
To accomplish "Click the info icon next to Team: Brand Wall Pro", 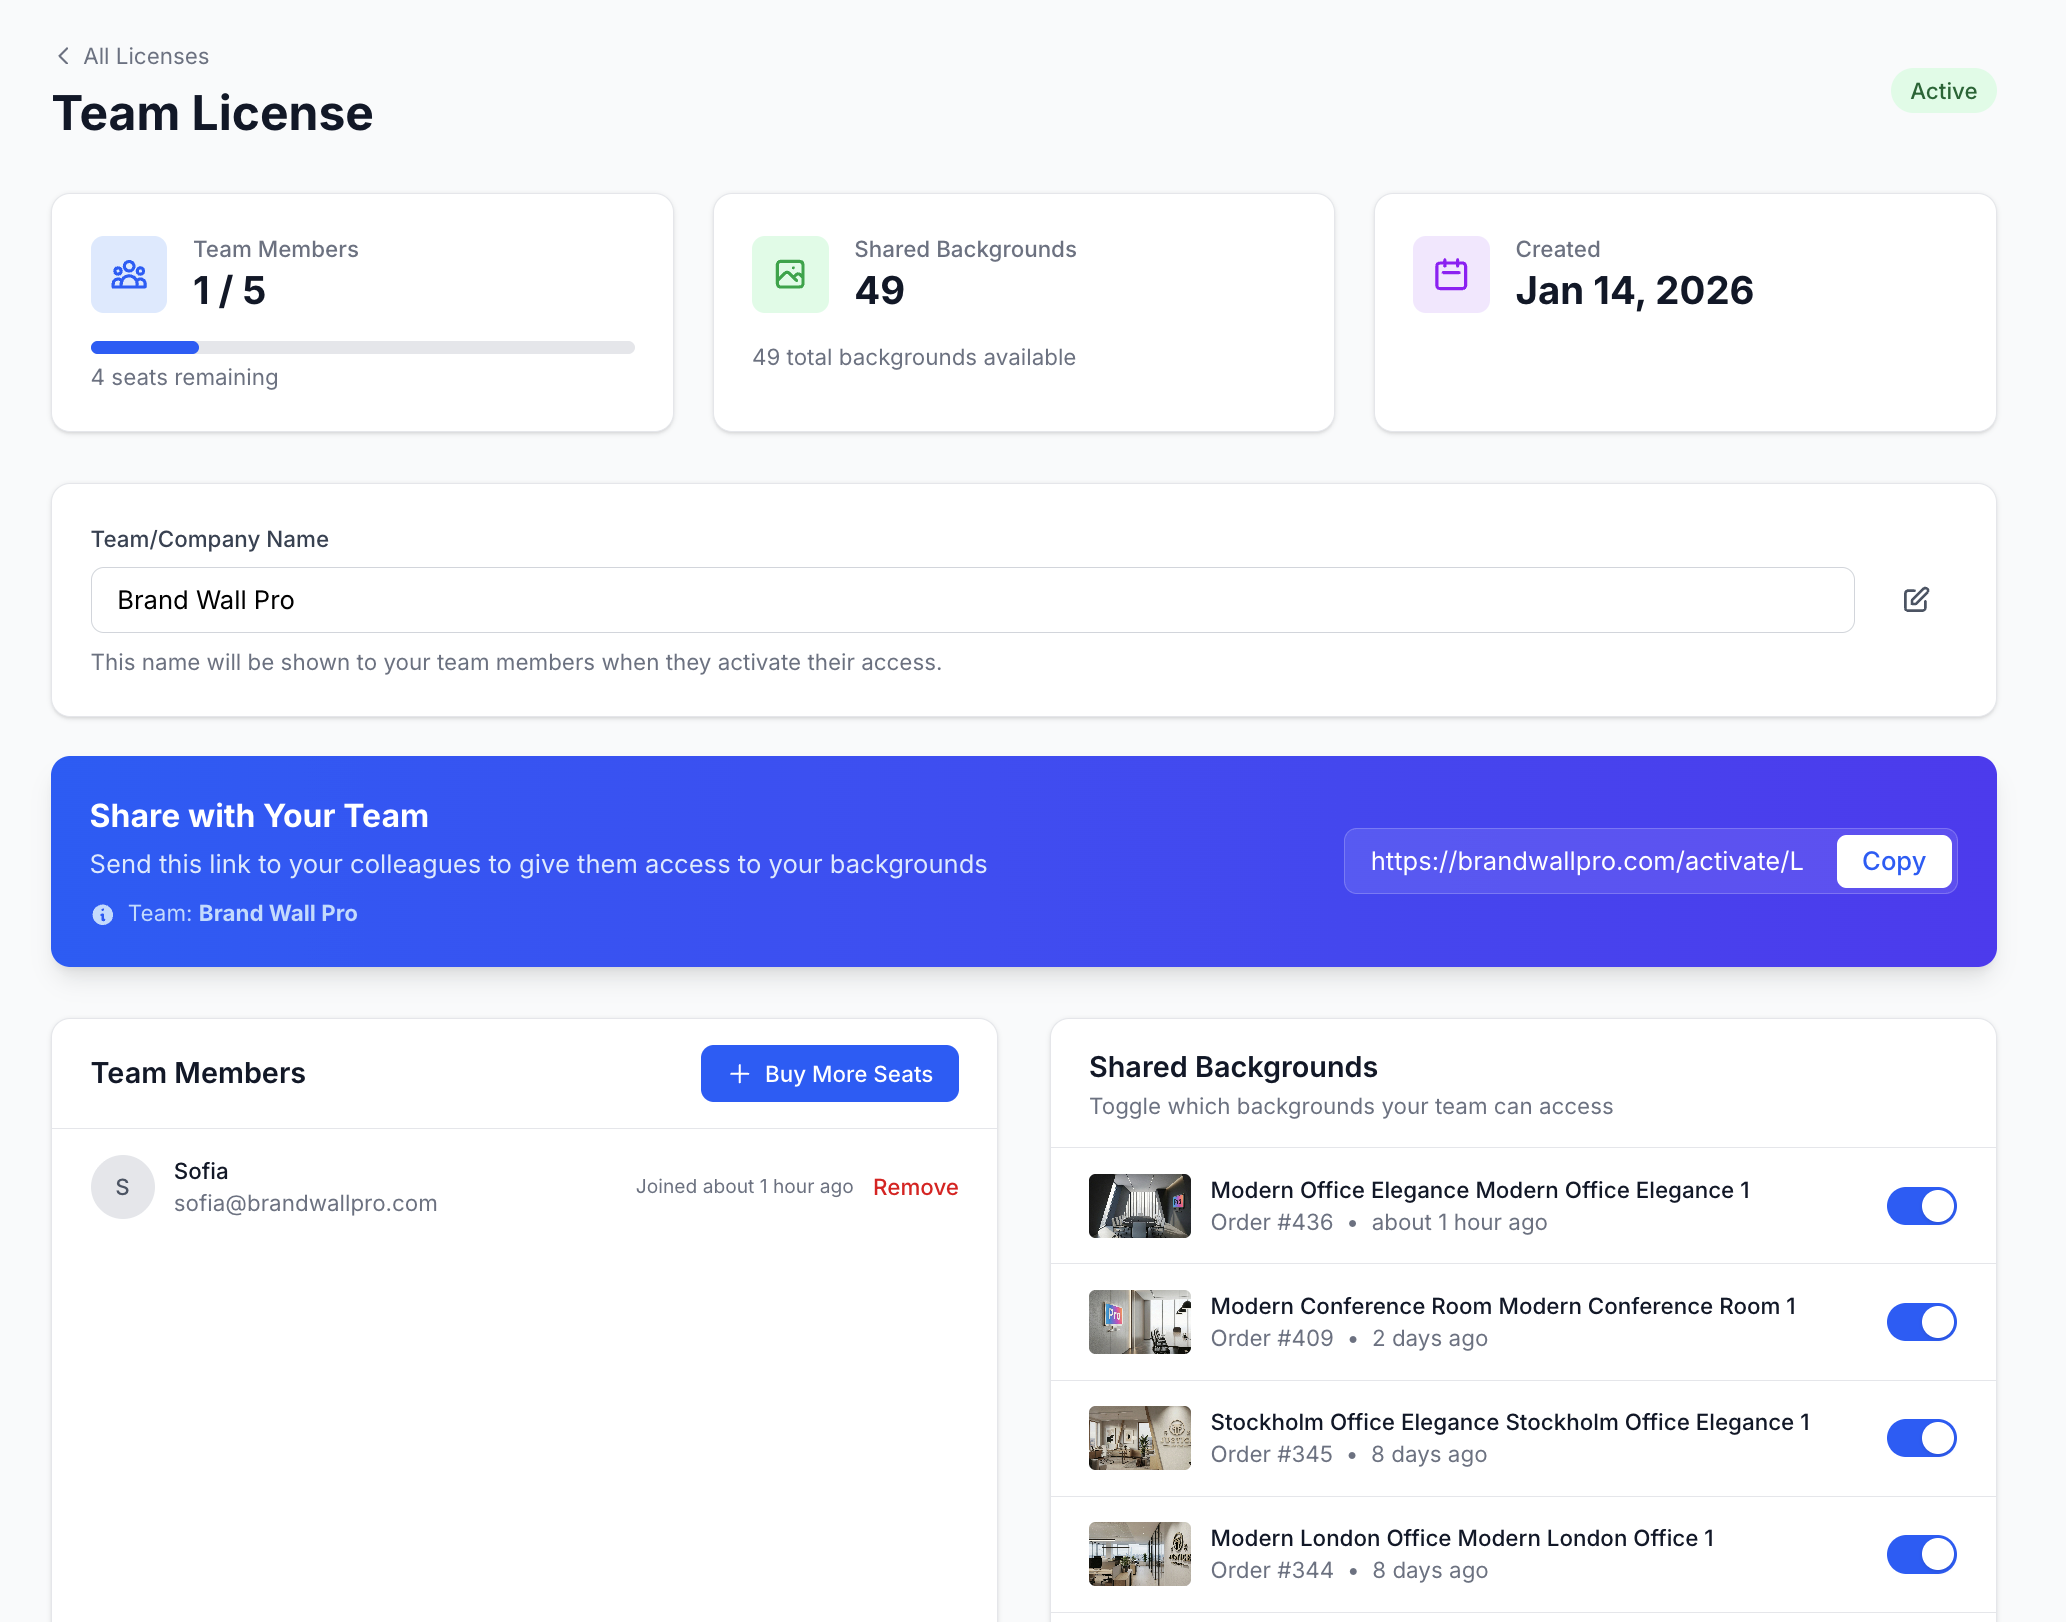I will click(x=102, y=913).
